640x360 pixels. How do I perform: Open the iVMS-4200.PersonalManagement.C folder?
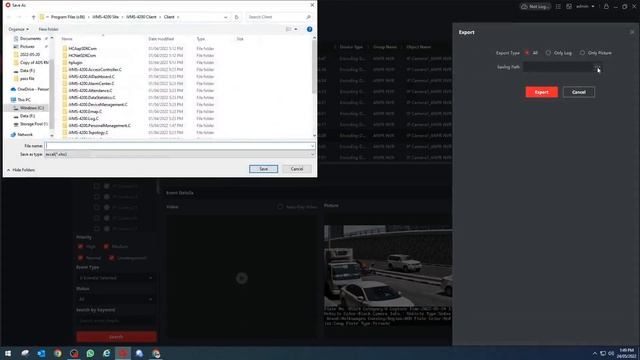point(100,125)
